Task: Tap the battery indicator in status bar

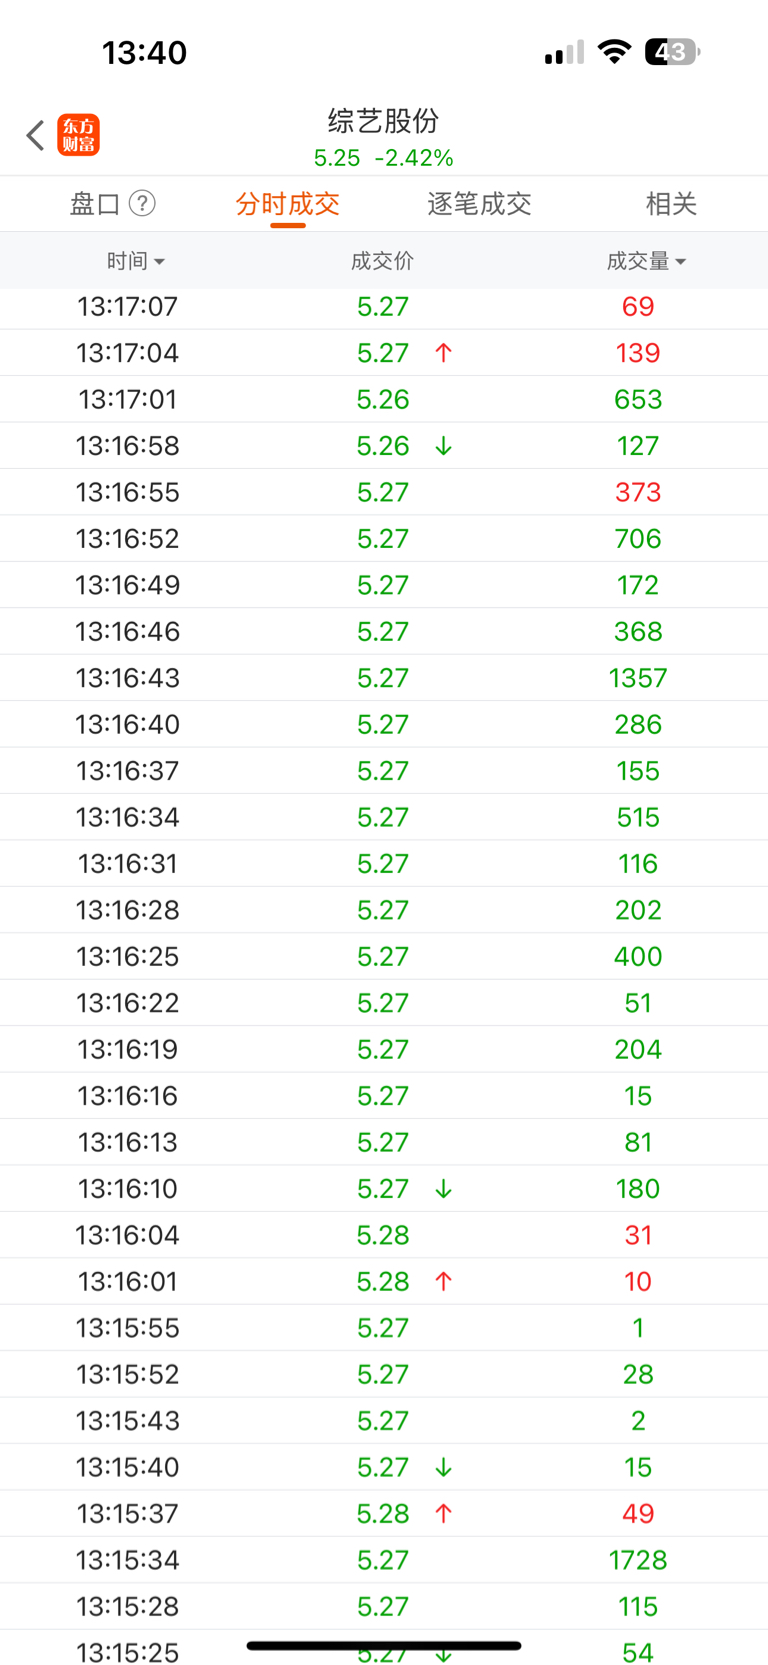Action: [x=673, y=52]
